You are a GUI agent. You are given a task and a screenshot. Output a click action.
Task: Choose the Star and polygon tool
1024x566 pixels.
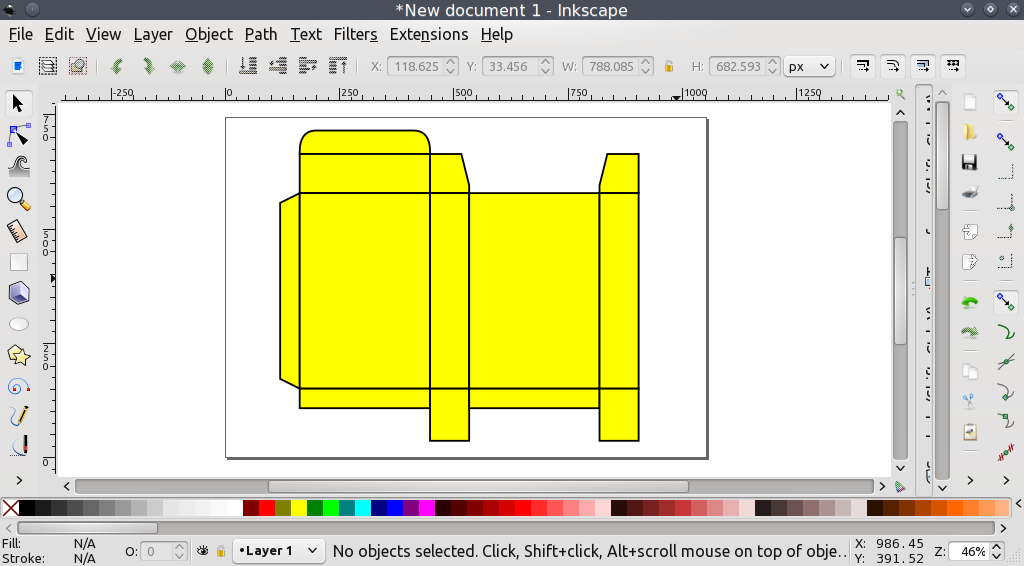tap(18, 355)
